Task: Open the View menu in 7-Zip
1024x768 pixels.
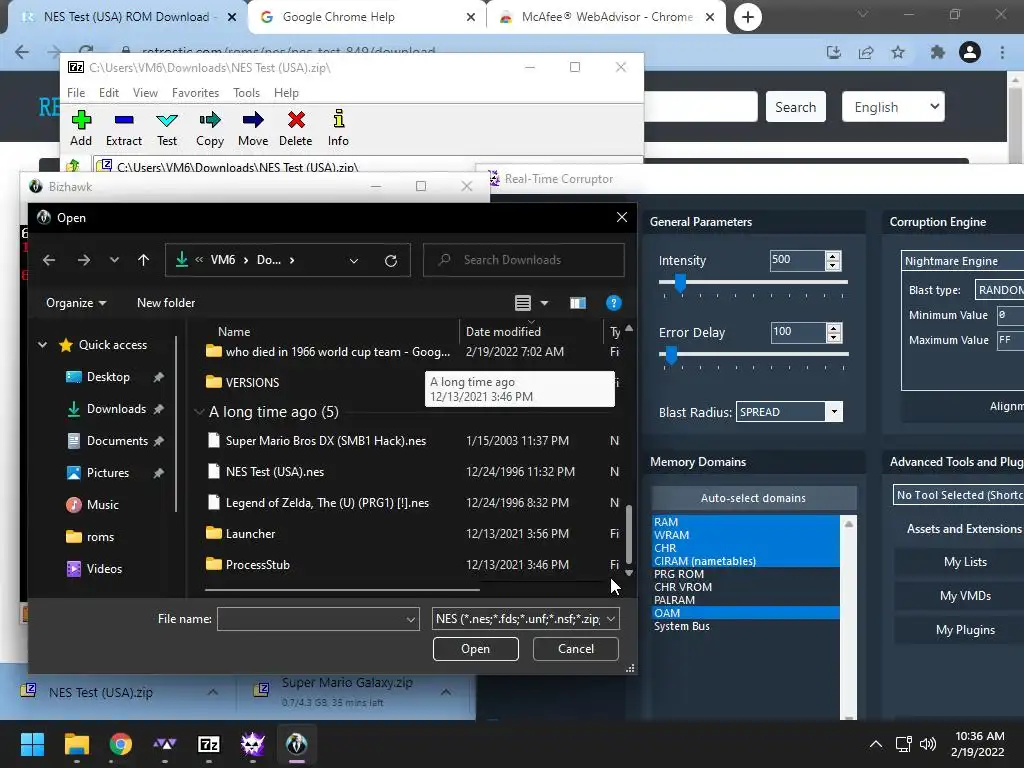Action: point(146,93)
